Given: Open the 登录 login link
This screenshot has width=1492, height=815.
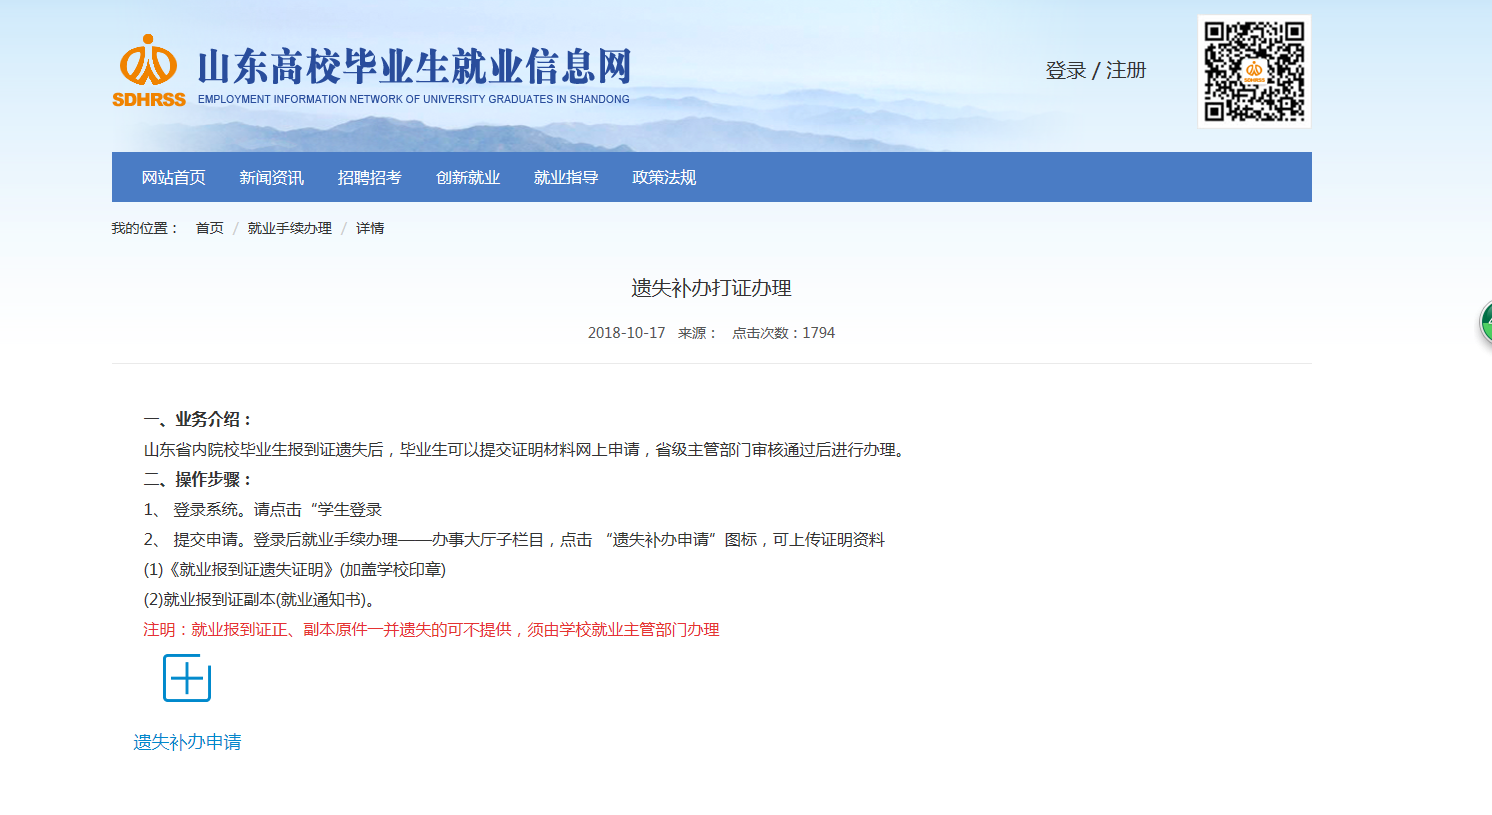Looking at the screenshot, I should (1065, 71).
